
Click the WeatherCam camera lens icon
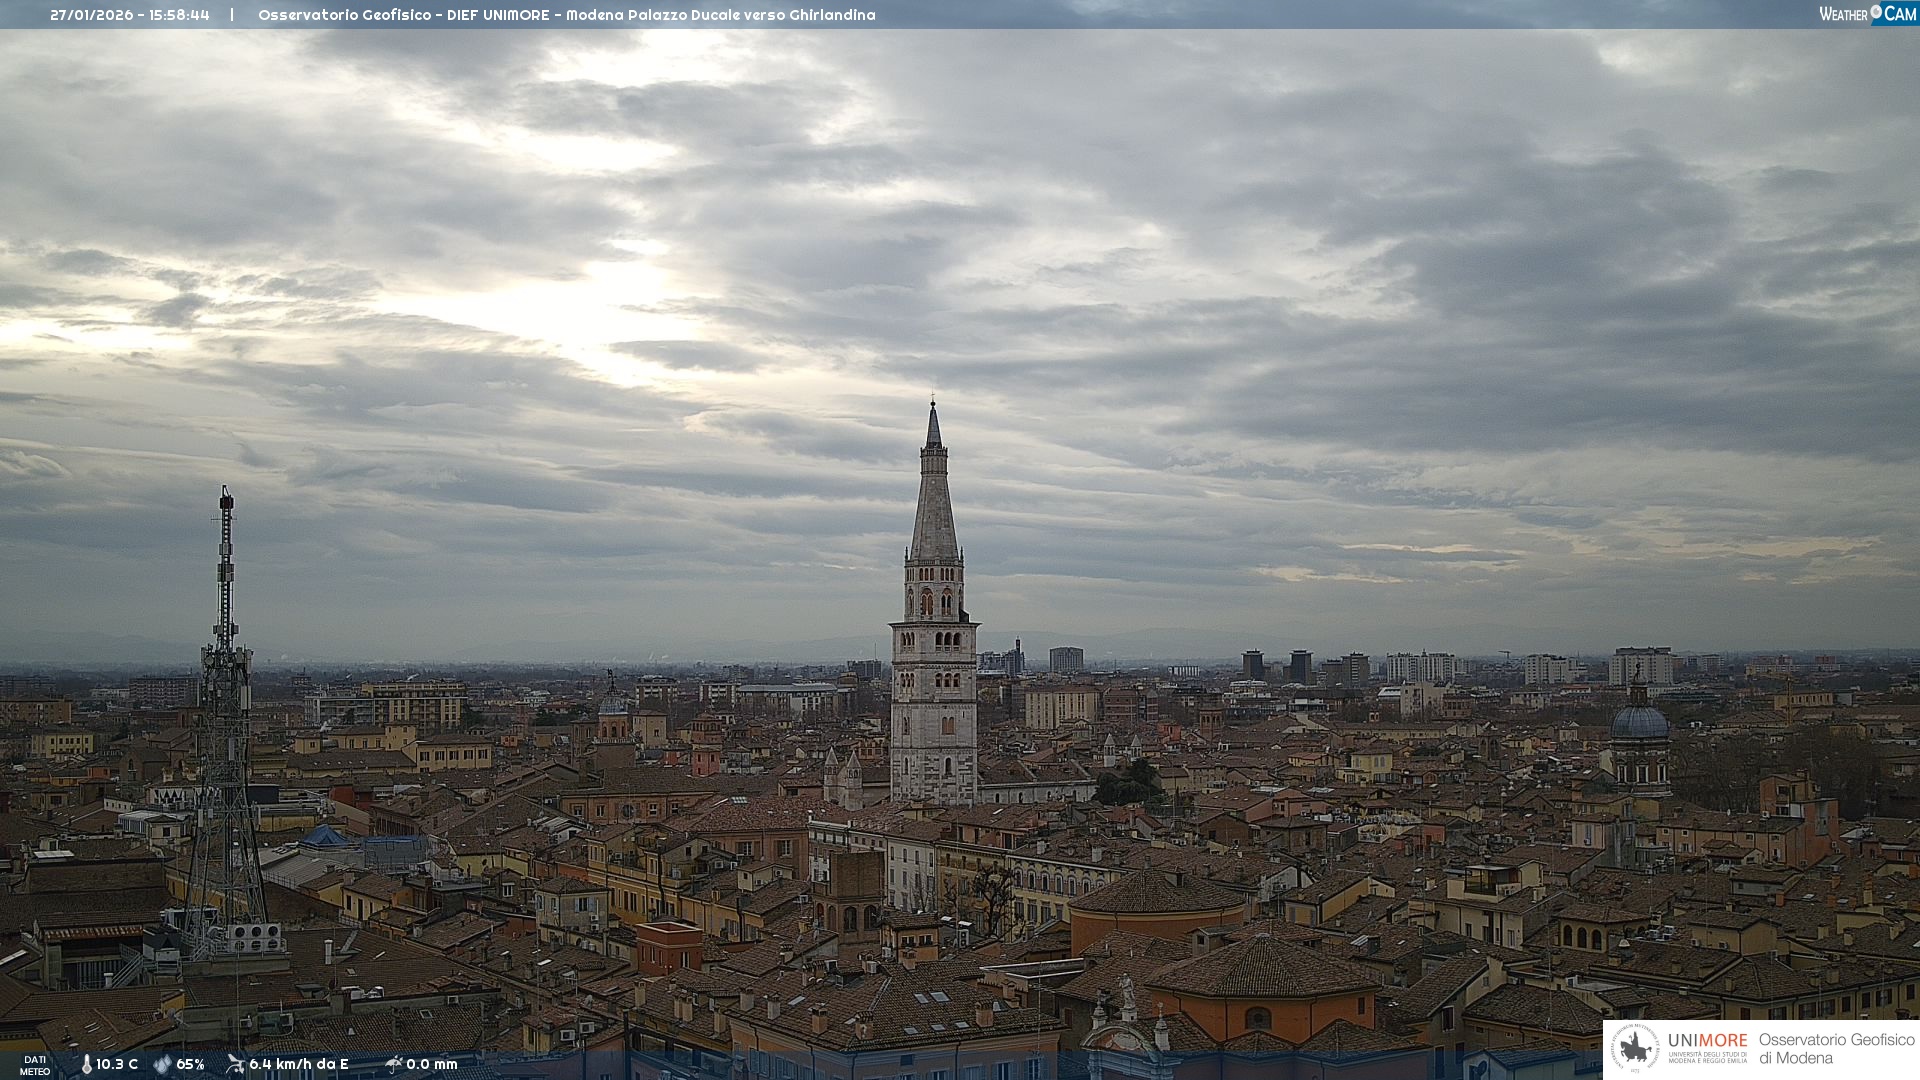(x=1876, y=12)
